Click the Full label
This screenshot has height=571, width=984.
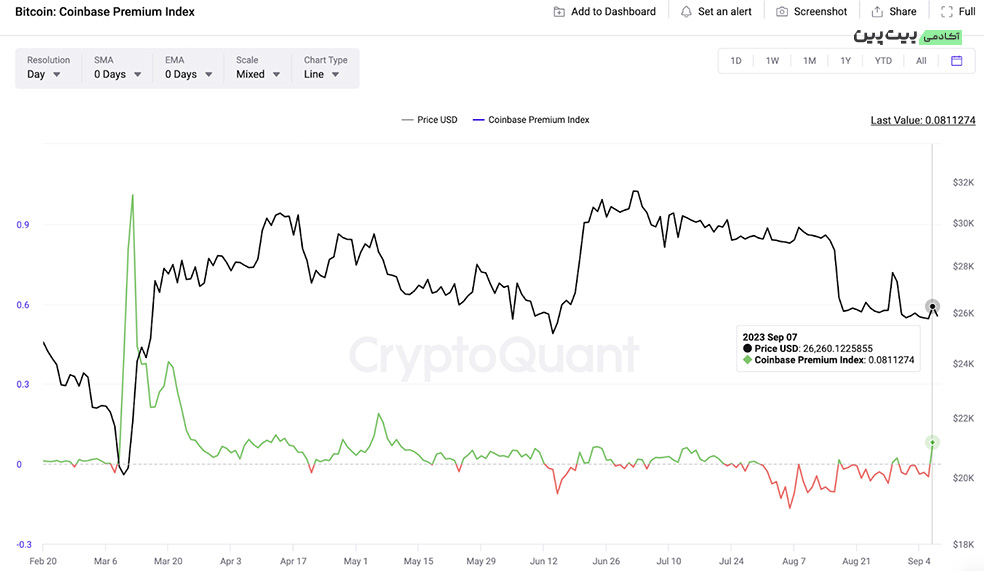coord(967,12)
